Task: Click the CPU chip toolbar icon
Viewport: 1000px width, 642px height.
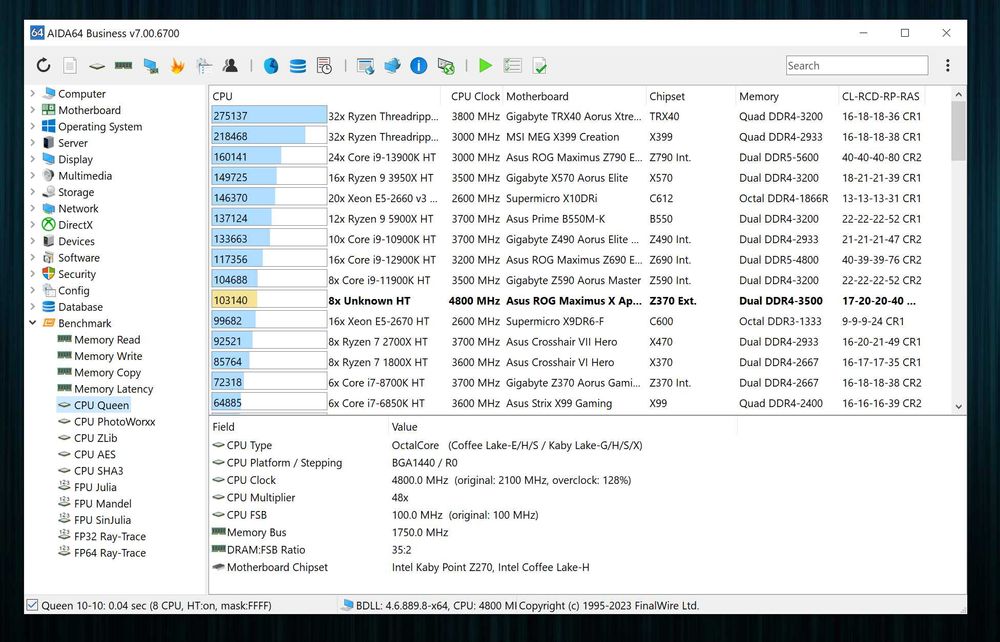Action: [x=97, y=66]
